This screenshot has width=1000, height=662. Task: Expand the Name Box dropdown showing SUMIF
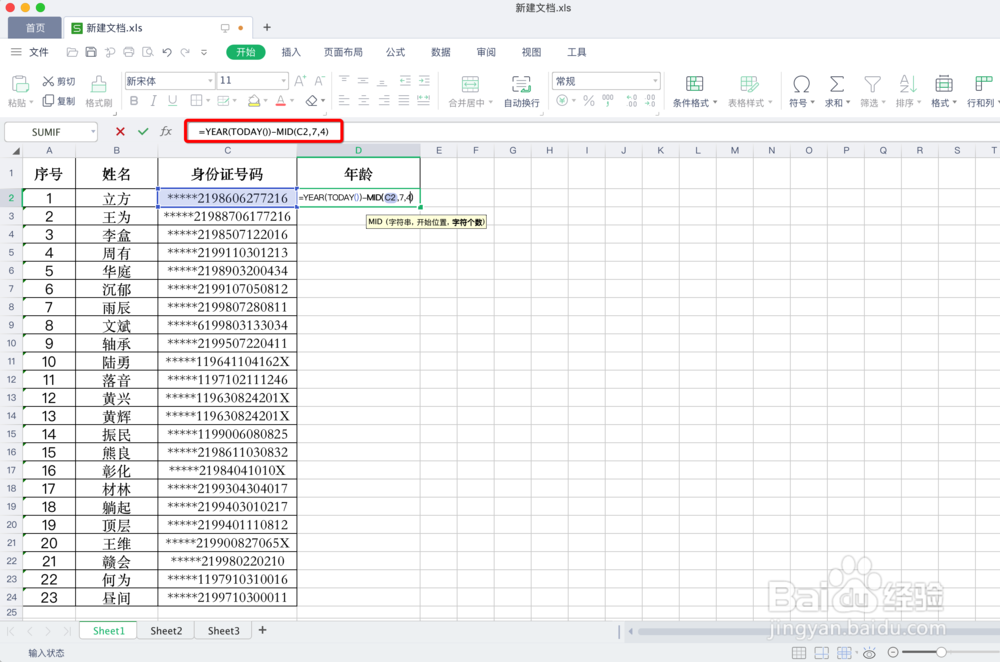pyautogui.click(x=93, y=132)
